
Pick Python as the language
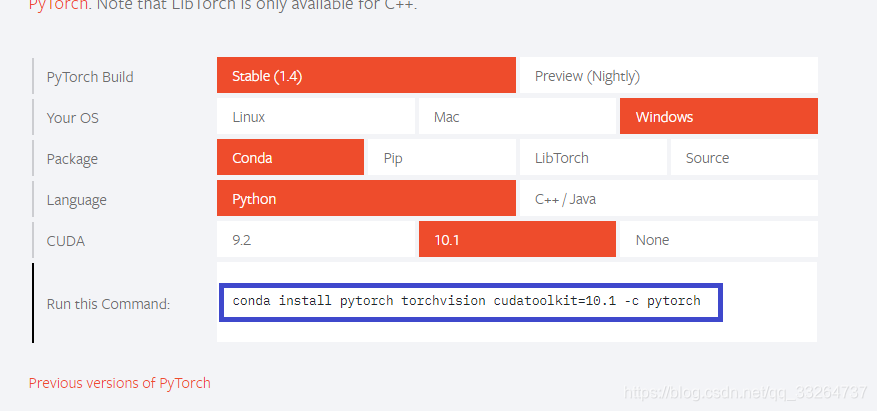click(x=366, y=198)
